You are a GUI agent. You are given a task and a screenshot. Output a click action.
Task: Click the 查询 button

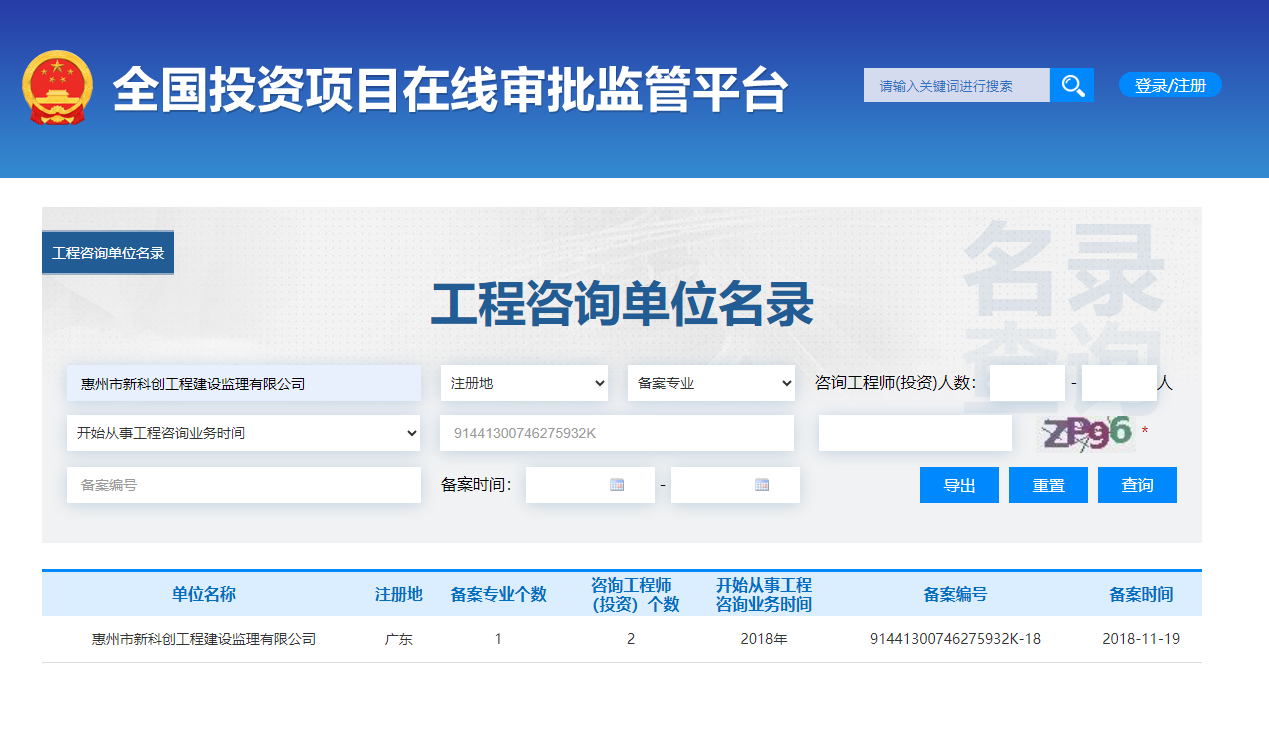1137,484
